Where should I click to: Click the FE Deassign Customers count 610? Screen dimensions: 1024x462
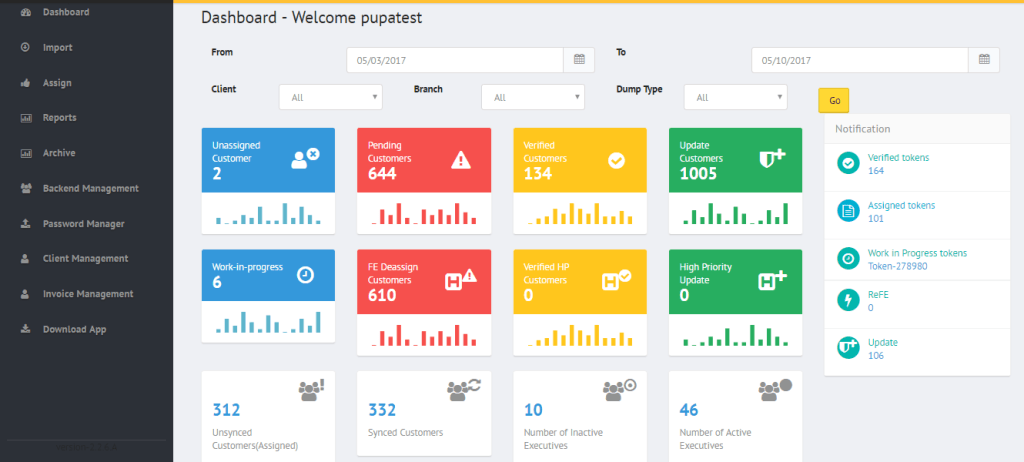click(382, 295)
